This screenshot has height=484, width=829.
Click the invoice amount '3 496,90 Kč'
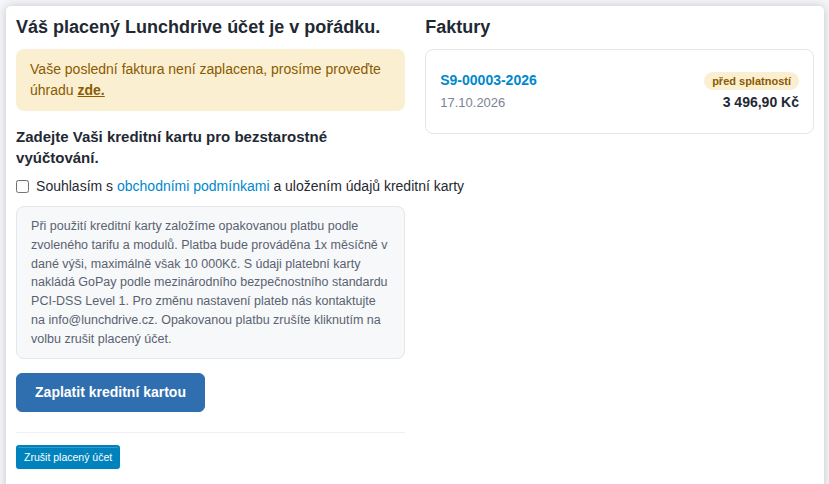pos(761,102)
